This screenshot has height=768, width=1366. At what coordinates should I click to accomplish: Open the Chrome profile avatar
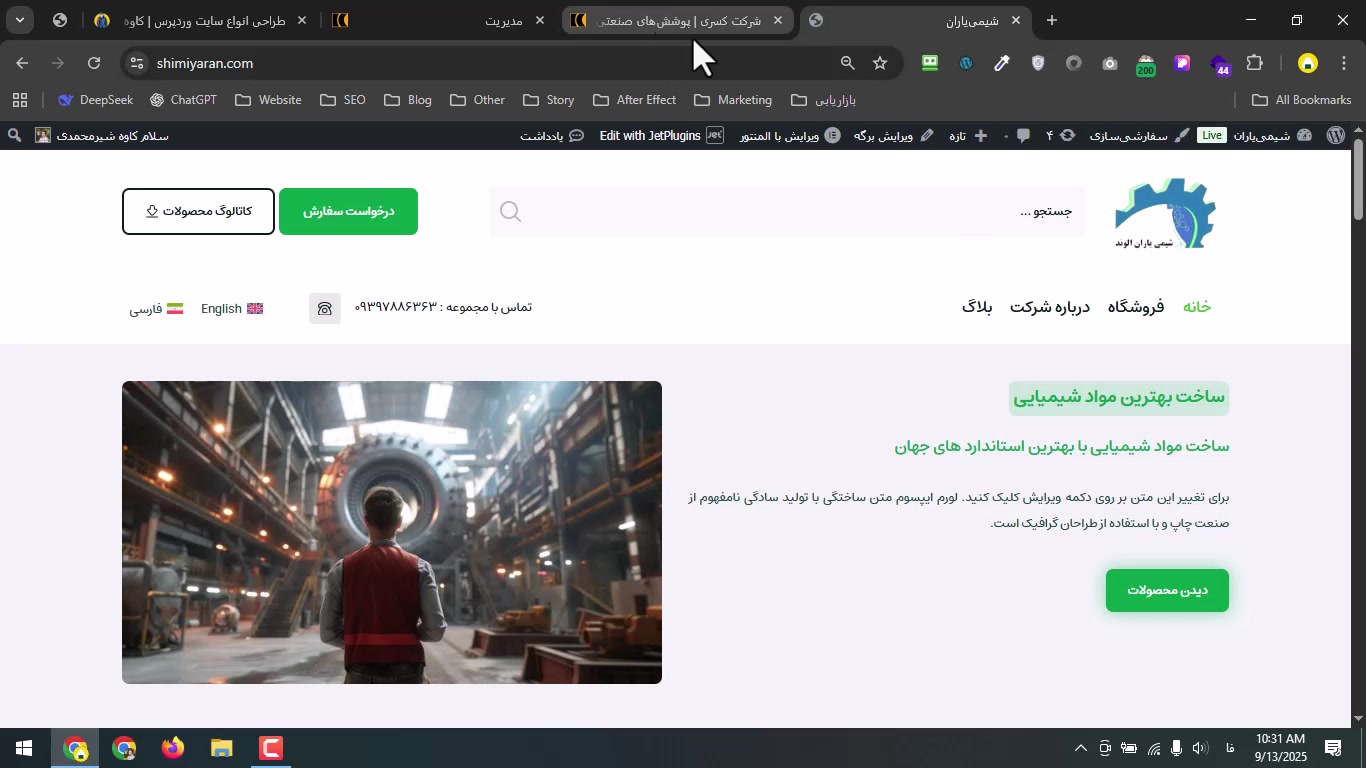pyautogui.click(x=1307, y=63)
